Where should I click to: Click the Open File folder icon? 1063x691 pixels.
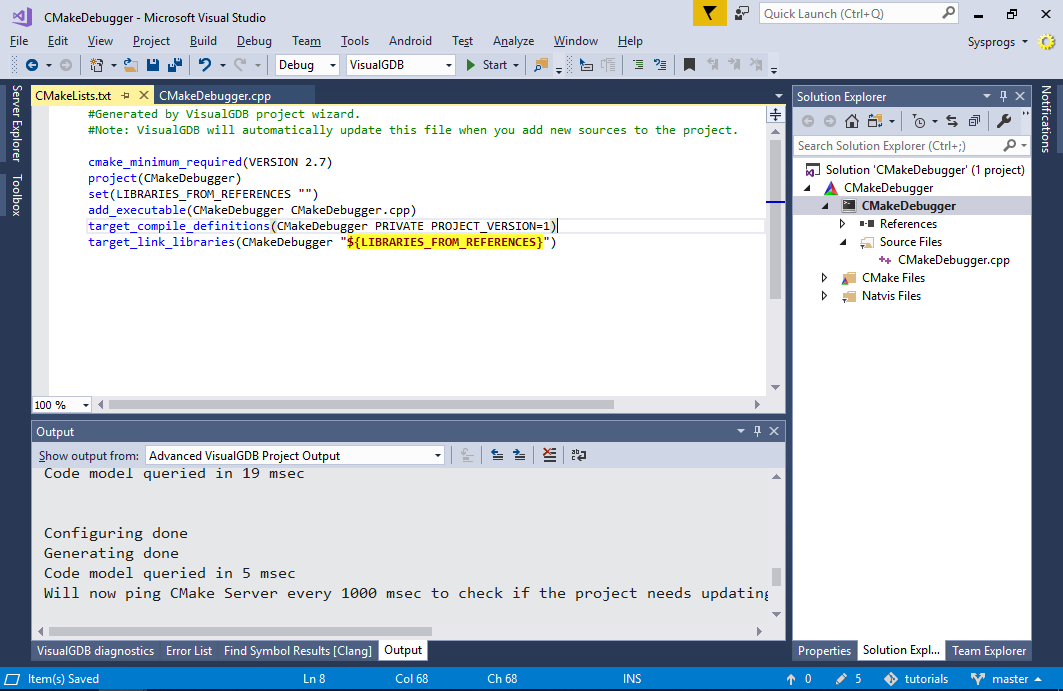click(x=131, y=65)
